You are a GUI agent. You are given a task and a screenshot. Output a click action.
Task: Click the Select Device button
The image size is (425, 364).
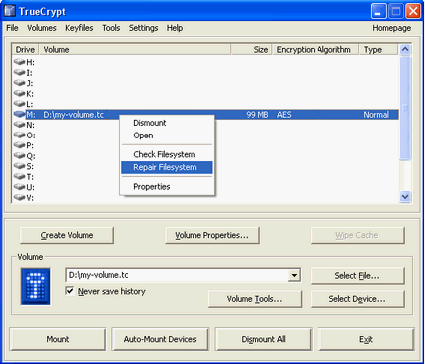357,299
